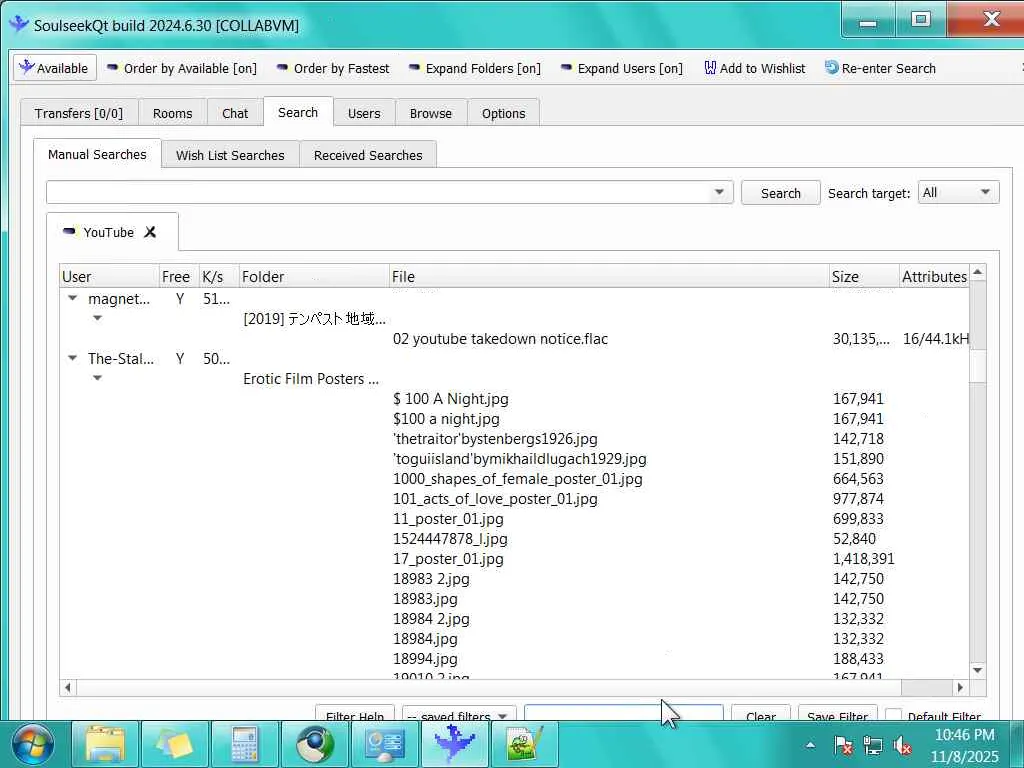Click the Clear filter button
Screen dimensions: 1024x768
pos(761,713)
